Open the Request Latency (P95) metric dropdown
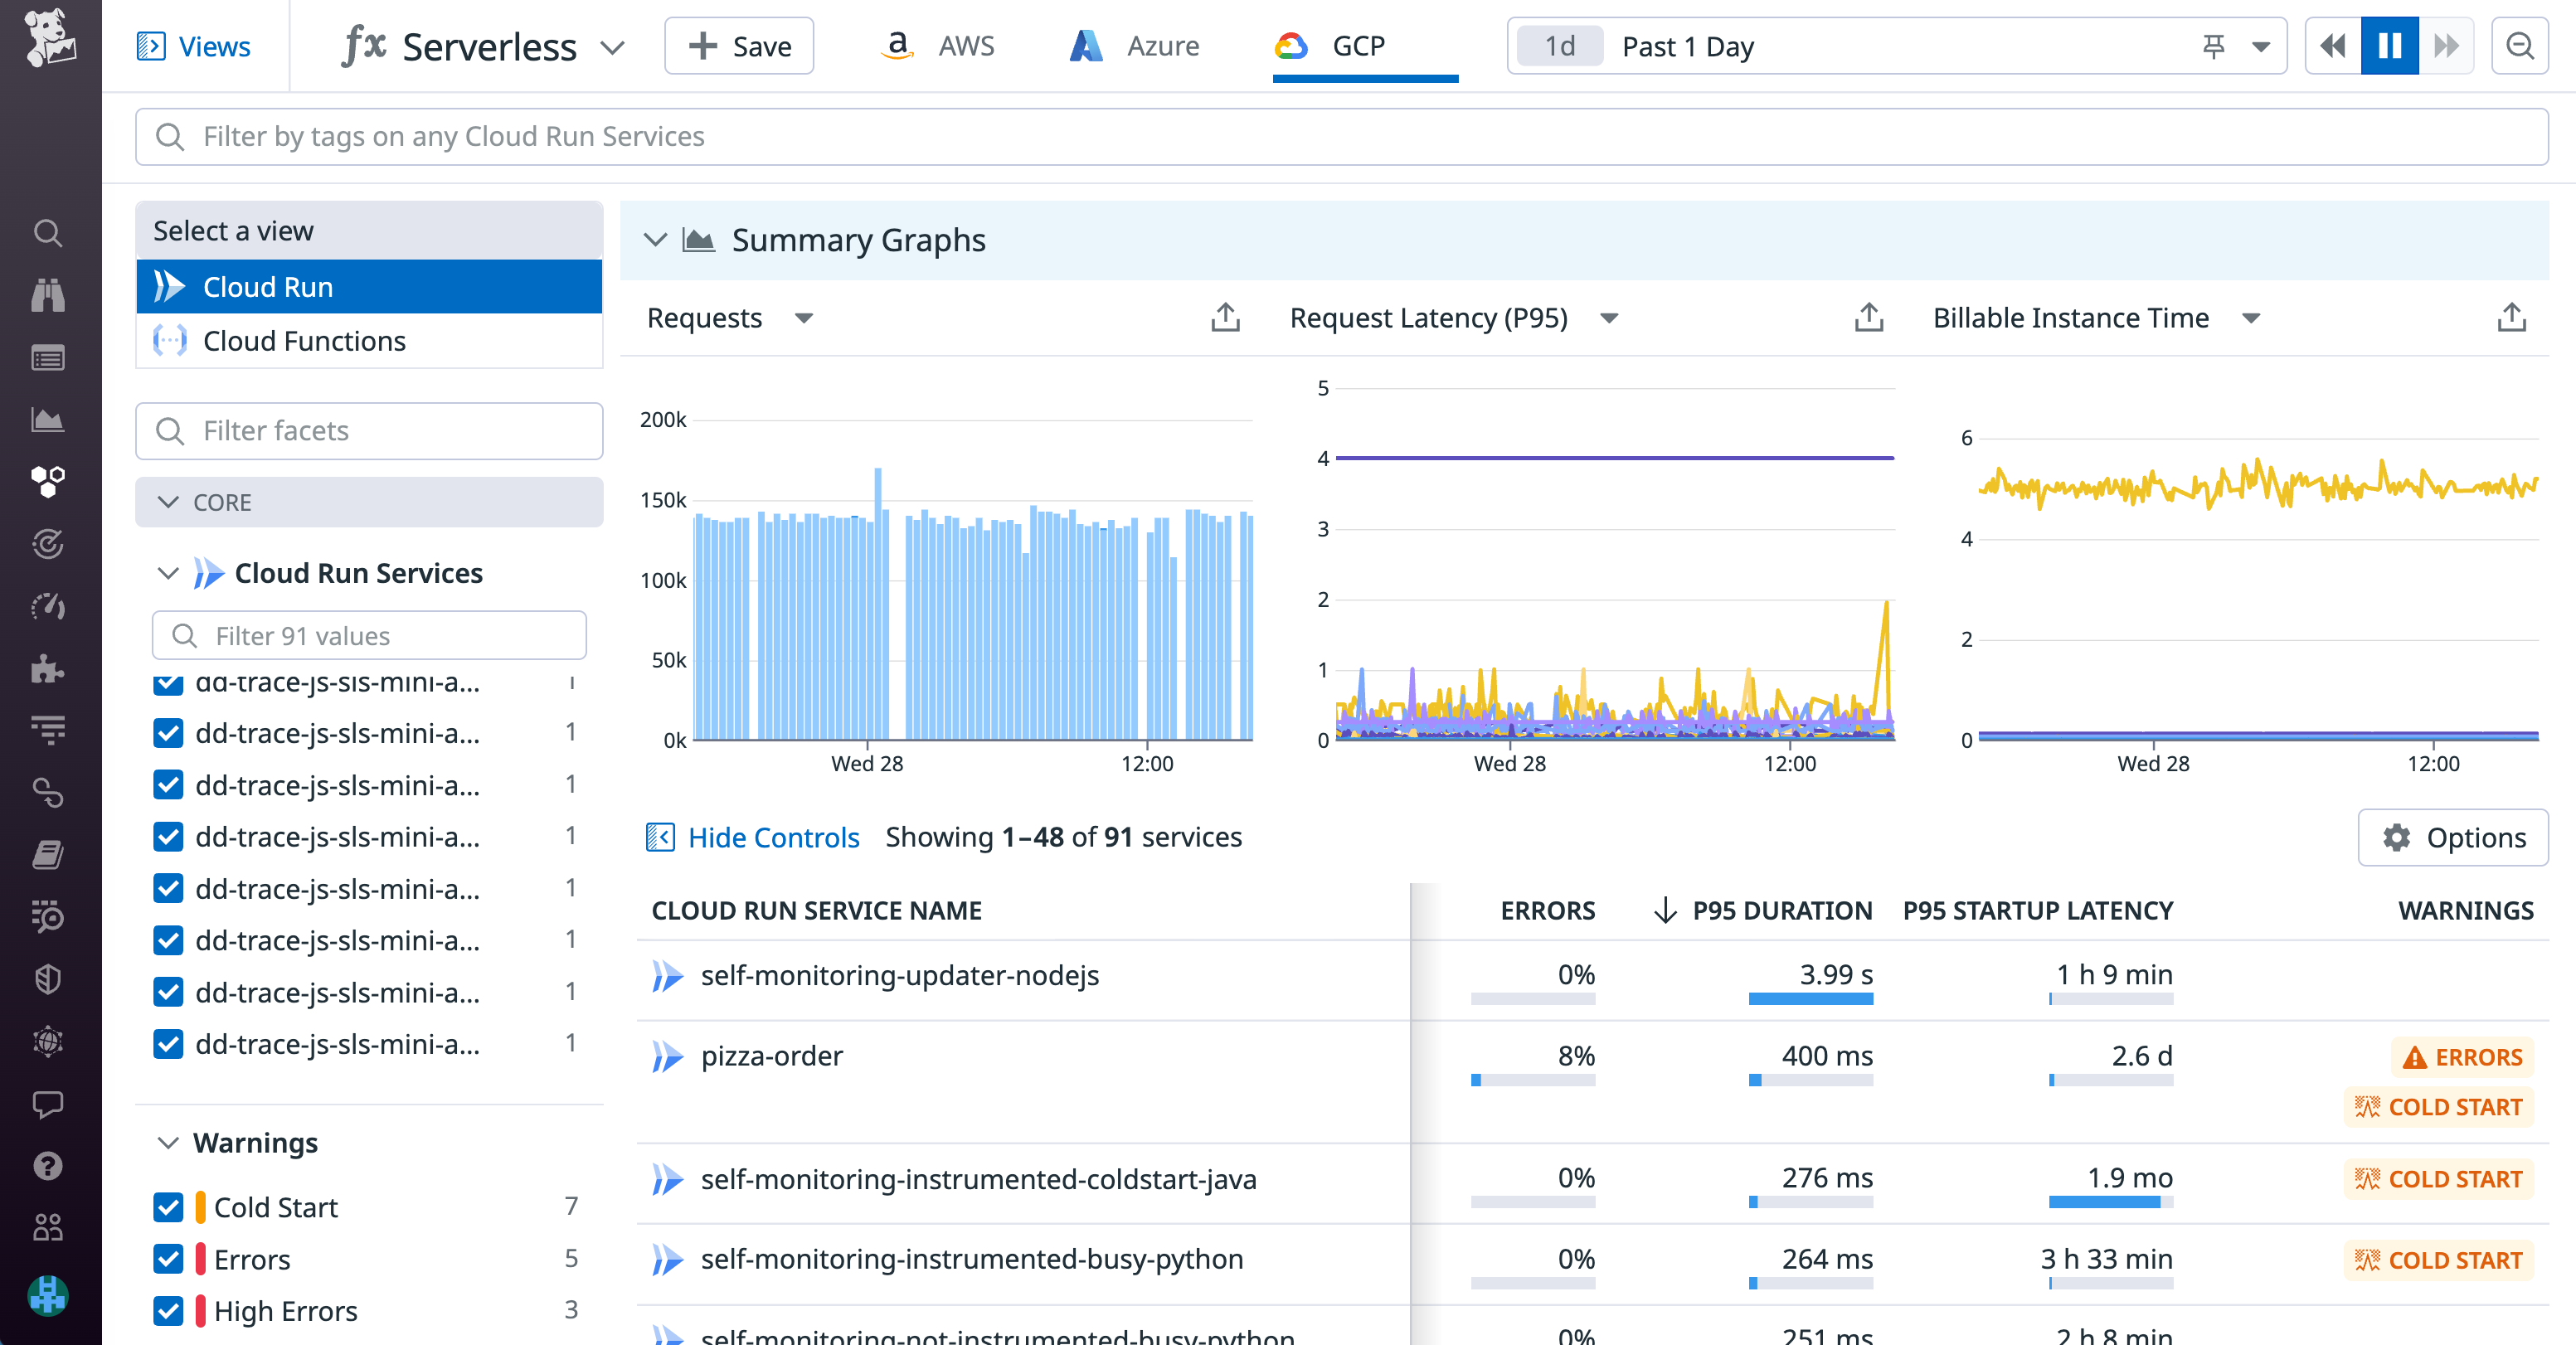Image resolution: width=2576 pixels, height=1345 pixels. coord(1610,318)
